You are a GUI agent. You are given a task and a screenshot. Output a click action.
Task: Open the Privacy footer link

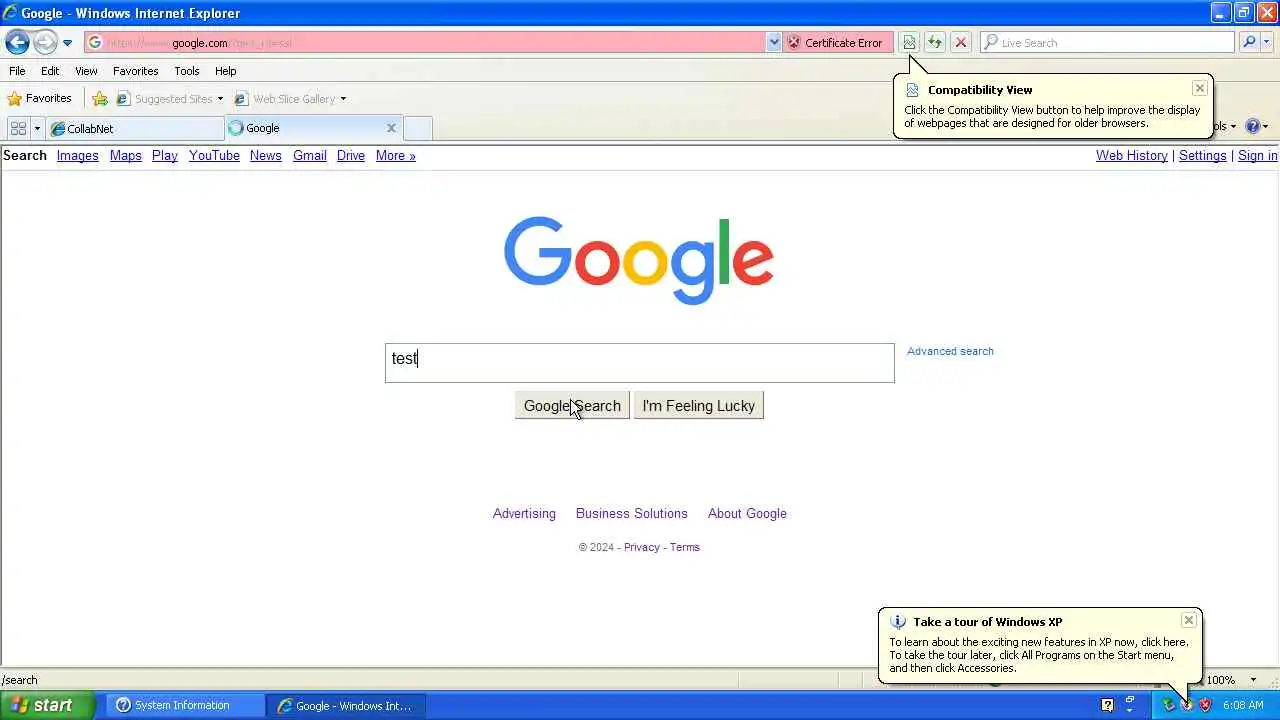pyautogui.click(x=641, y=547)
